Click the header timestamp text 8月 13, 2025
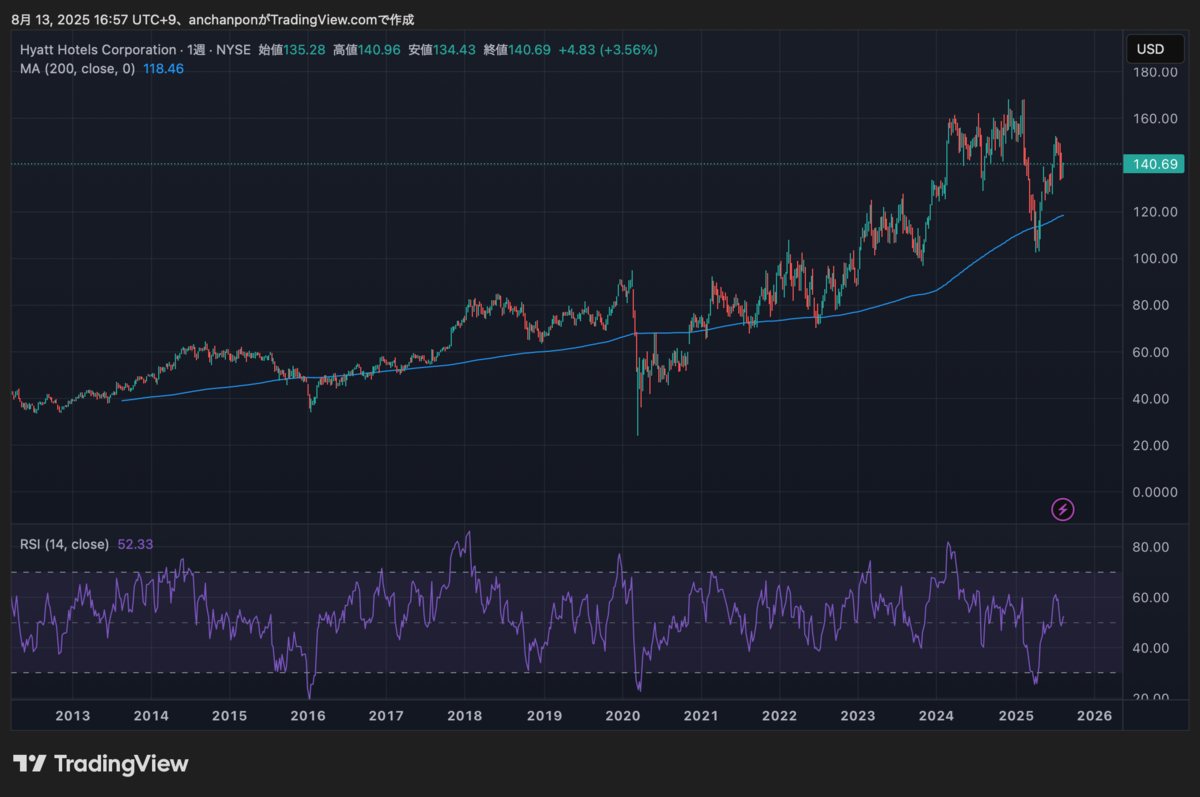Screen dimensions: 1200x797 pyautogui.click(x=49, y=20)
